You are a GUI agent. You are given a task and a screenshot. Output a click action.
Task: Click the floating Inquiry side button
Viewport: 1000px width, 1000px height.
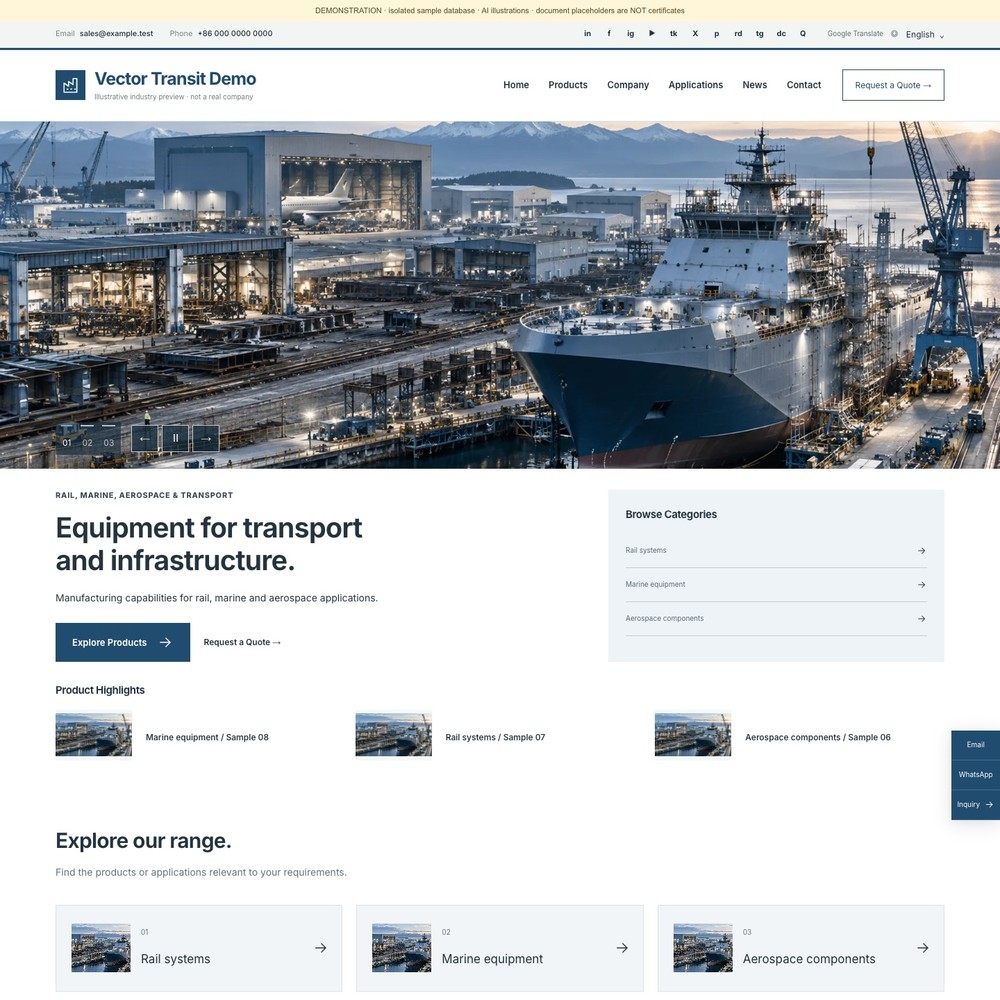[x=975, y=805]
